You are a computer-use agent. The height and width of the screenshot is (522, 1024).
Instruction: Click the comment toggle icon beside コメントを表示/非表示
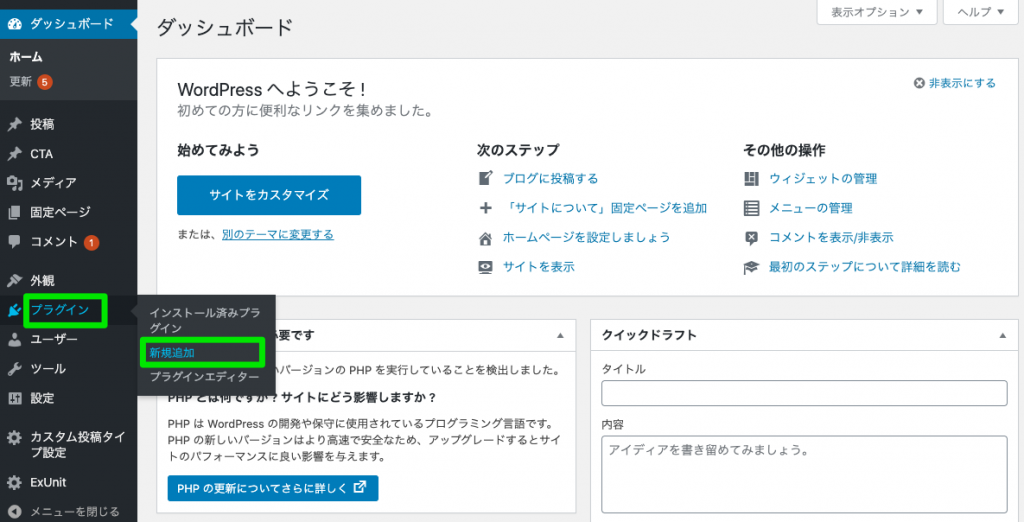pos(752,238)
